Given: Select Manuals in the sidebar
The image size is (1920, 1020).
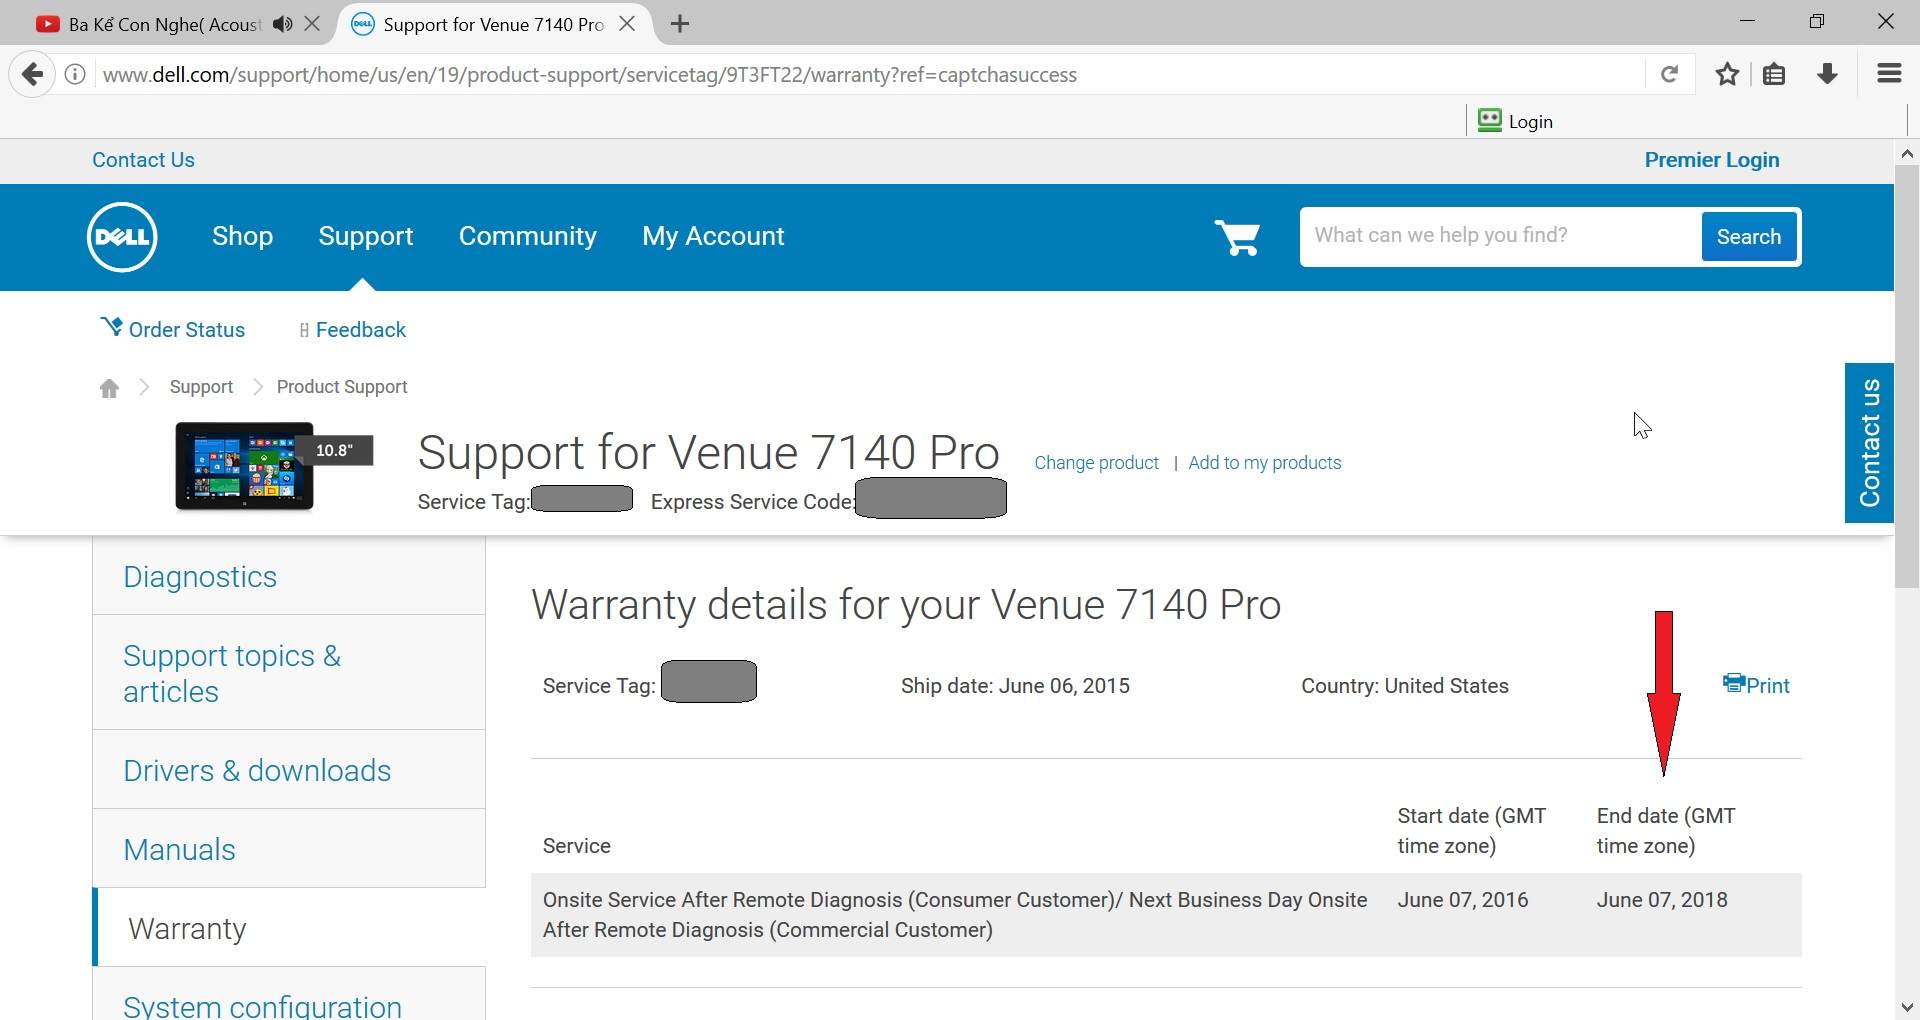Looking at the screenshot, I should [289, 849].
